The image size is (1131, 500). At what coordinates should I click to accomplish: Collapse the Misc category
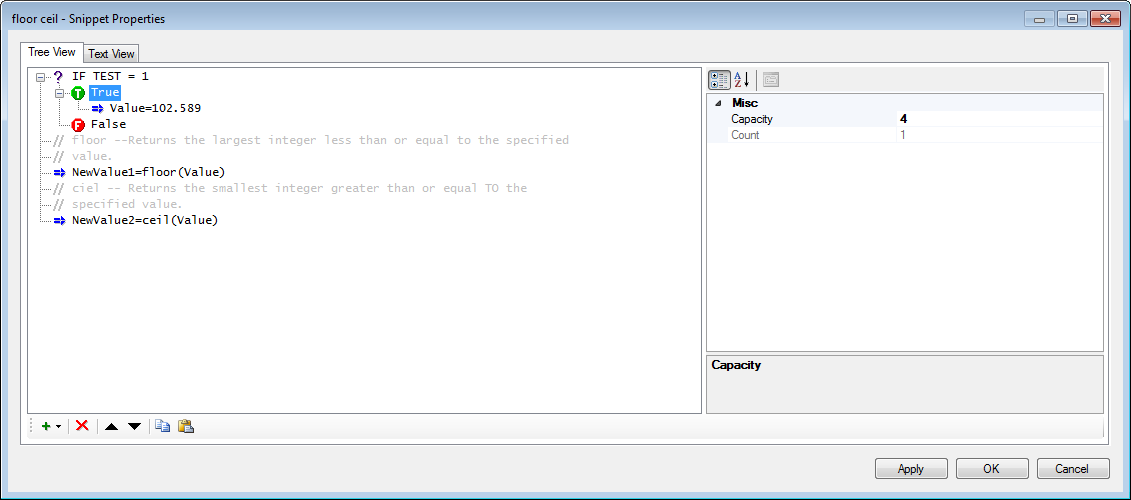[717, 103]
